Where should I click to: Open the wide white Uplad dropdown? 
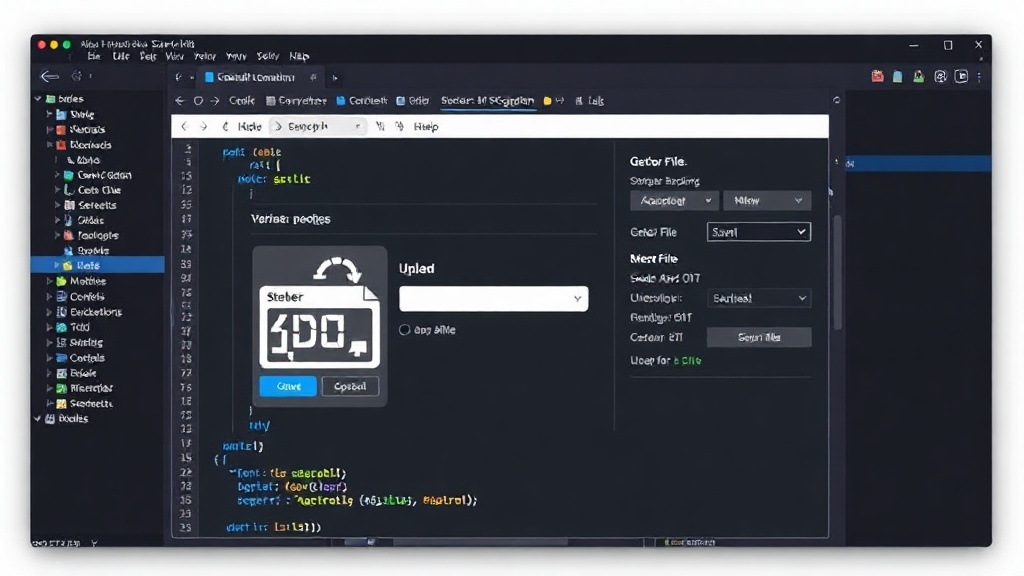pyautogui.click(x=493, y=298)
